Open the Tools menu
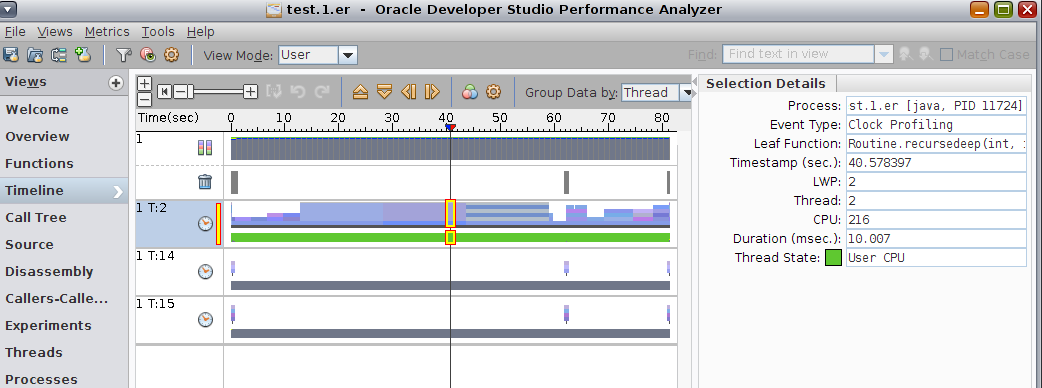The width and height of the screenshot is (1042, 388). 157,31
